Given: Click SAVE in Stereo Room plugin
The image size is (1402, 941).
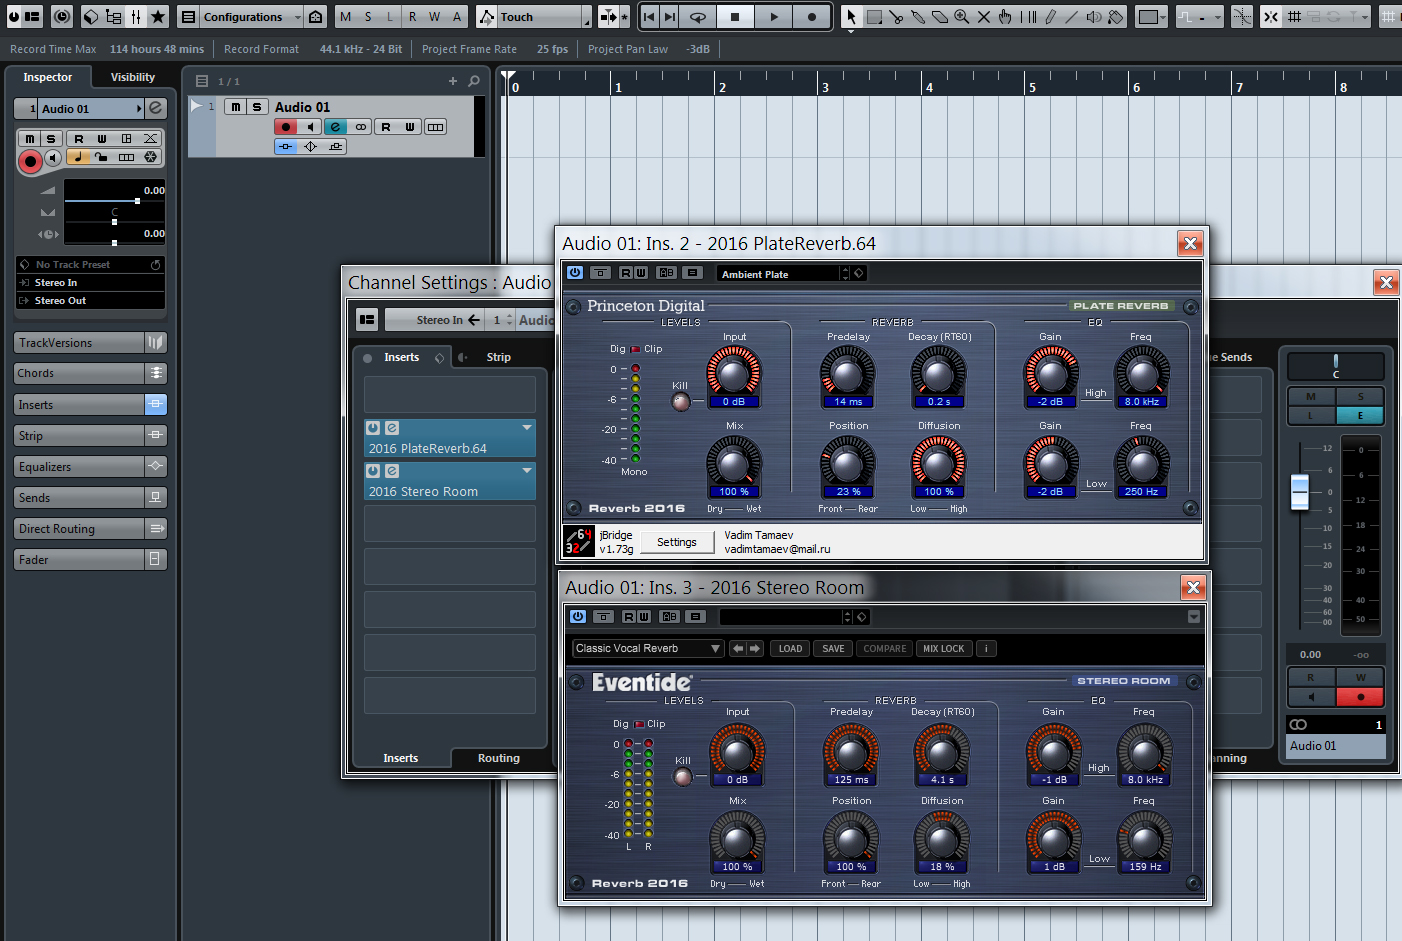Looking at the screenshot, I should [x=833, y=648].
